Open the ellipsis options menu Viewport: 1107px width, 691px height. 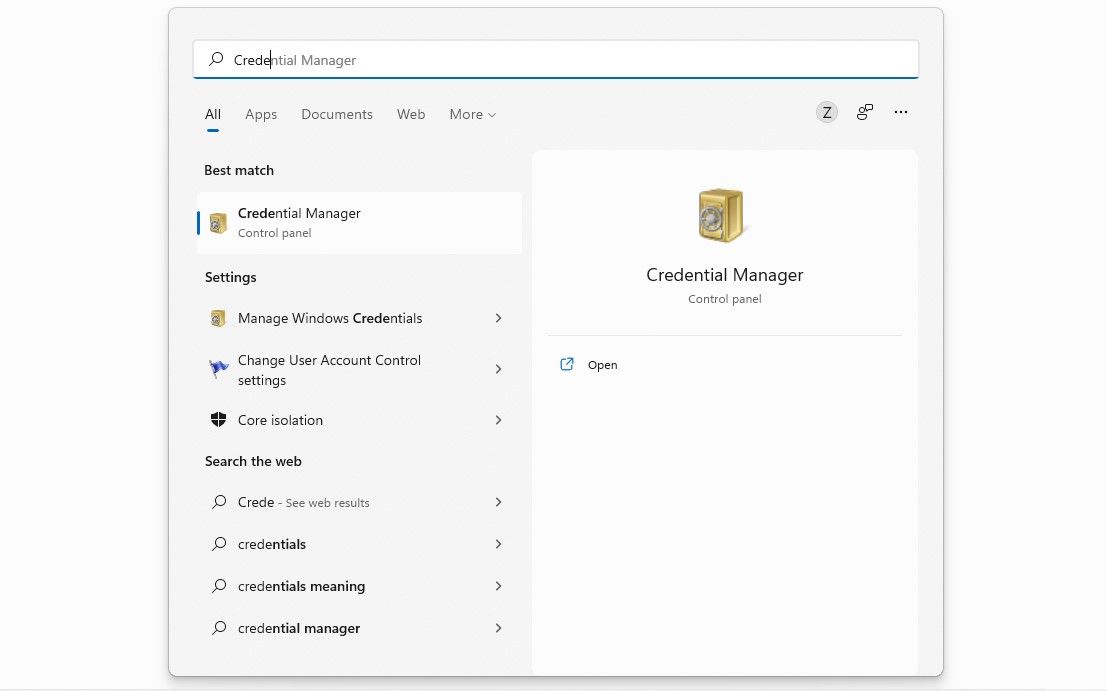point(900,112)
